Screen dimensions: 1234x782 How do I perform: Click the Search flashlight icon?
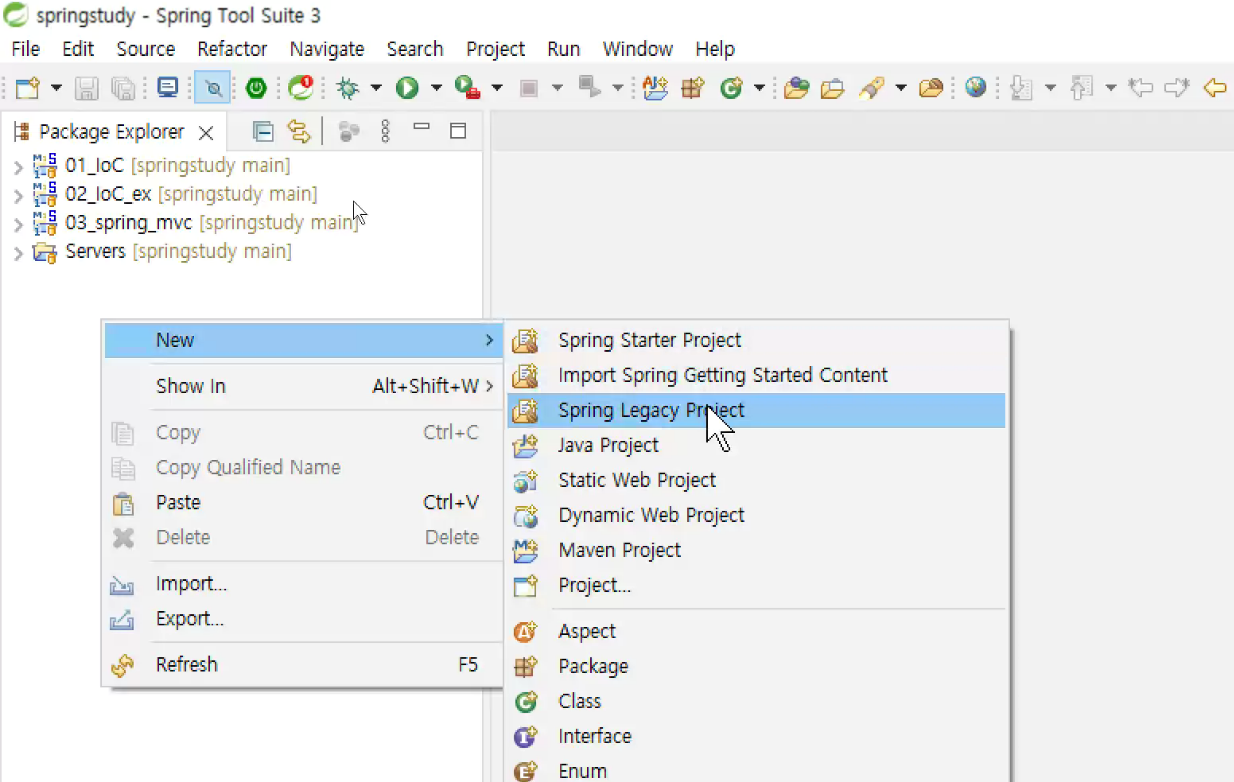[x=872, y=88]
